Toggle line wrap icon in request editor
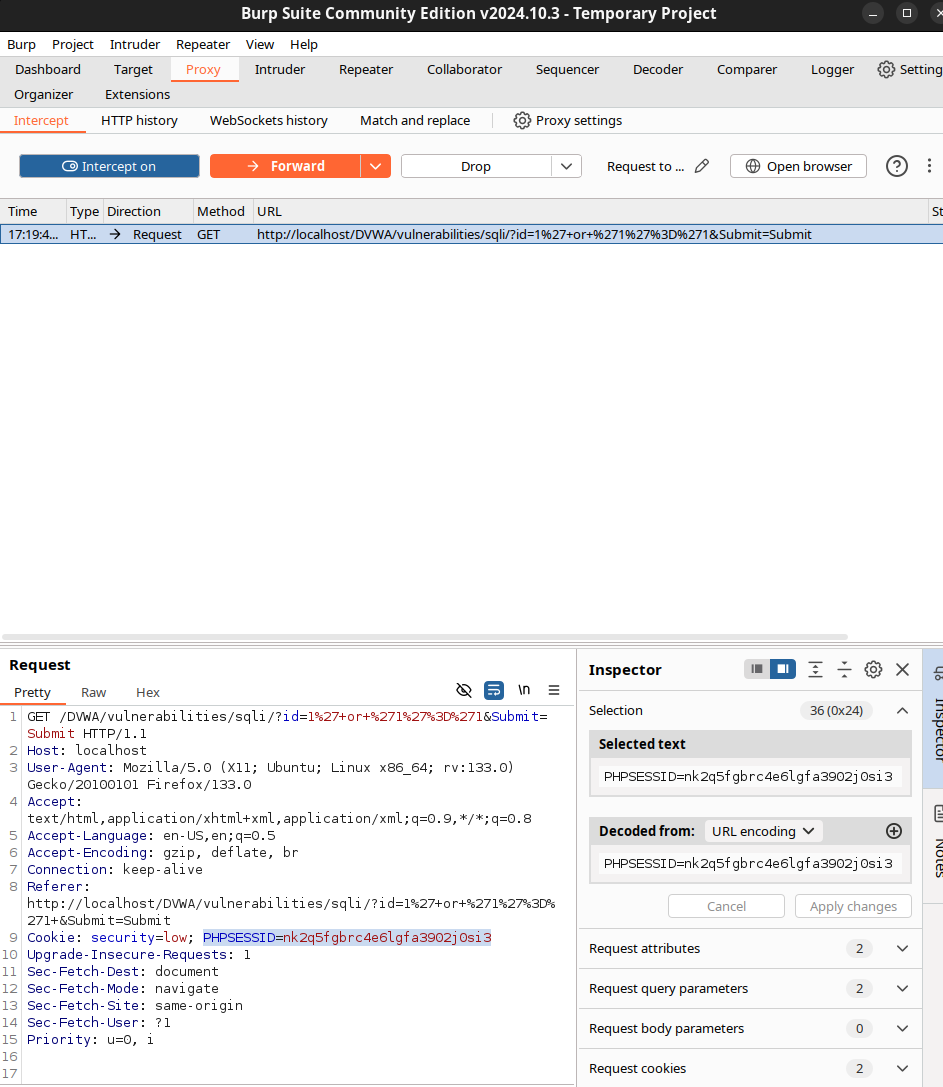This screenshot has width=943, height=1087. pos(494,690)
